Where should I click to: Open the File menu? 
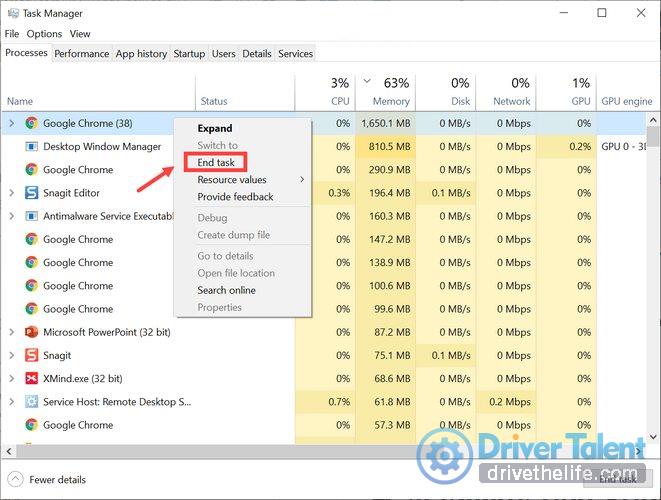(x=12, y=34)
